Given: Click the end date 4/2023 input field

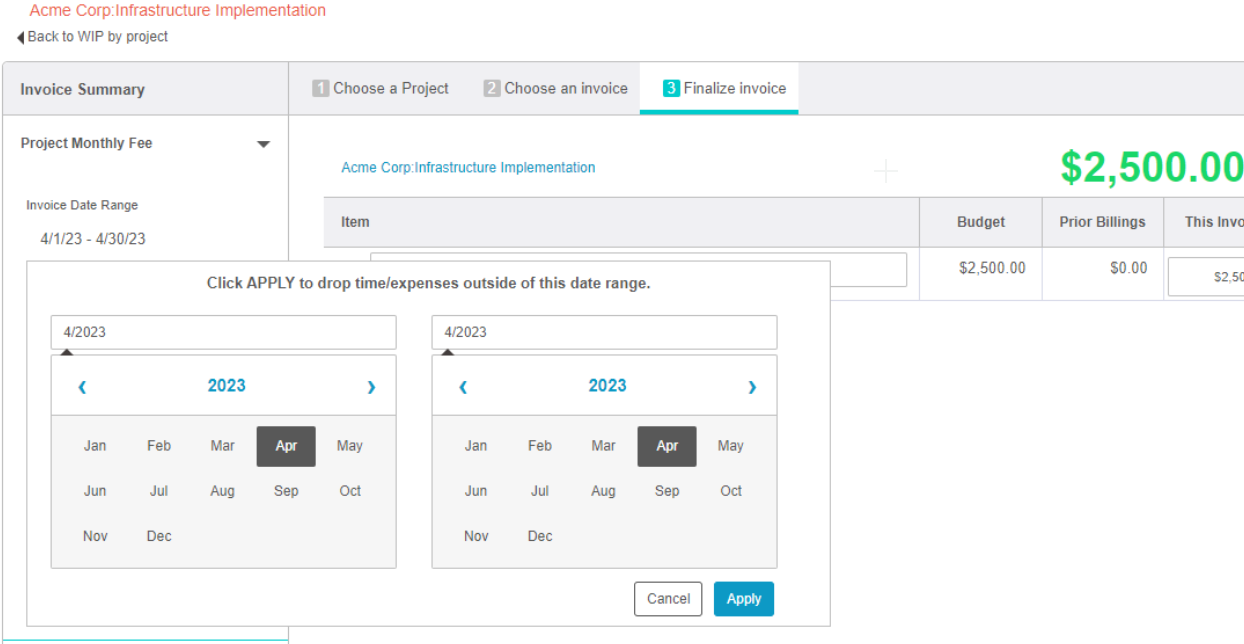Looking at the screenshot, I should coord(604,332).
